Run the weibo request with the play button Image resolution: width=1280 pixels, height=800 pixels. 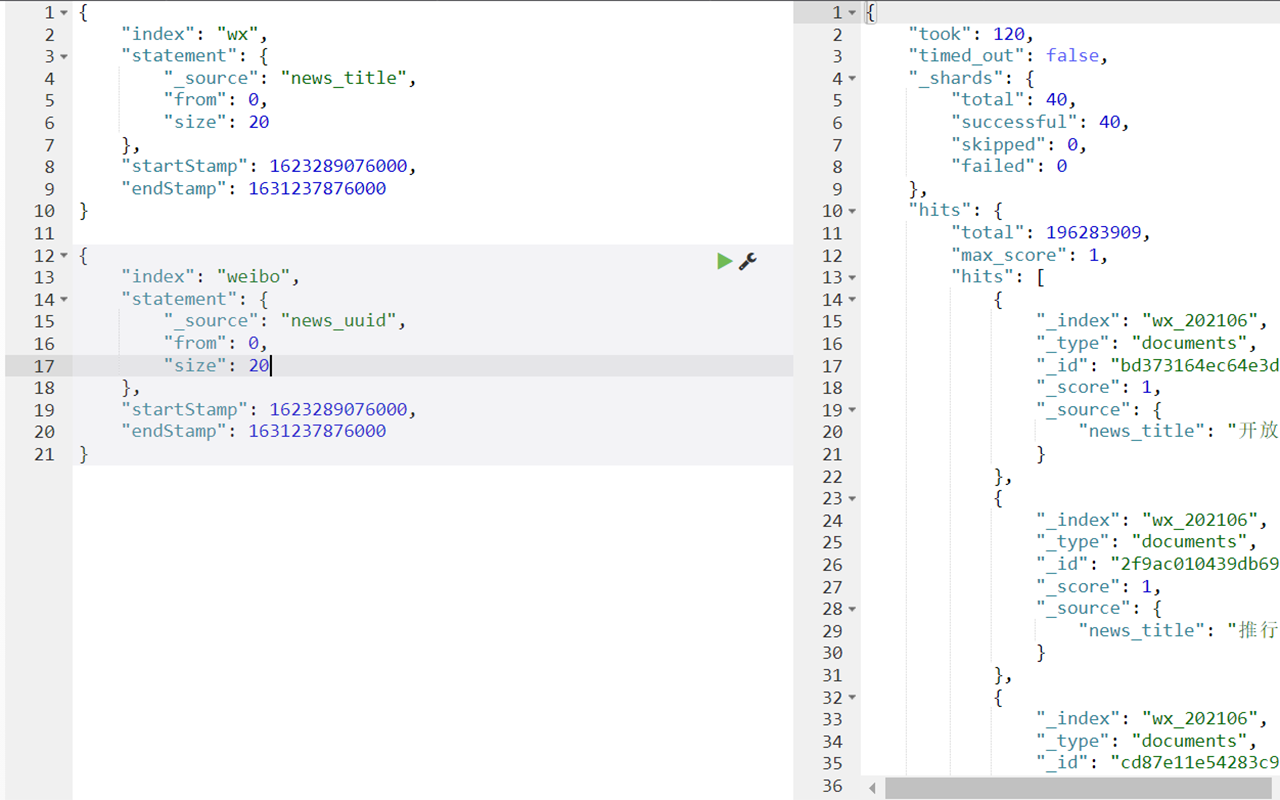click(x=725, y=261)
